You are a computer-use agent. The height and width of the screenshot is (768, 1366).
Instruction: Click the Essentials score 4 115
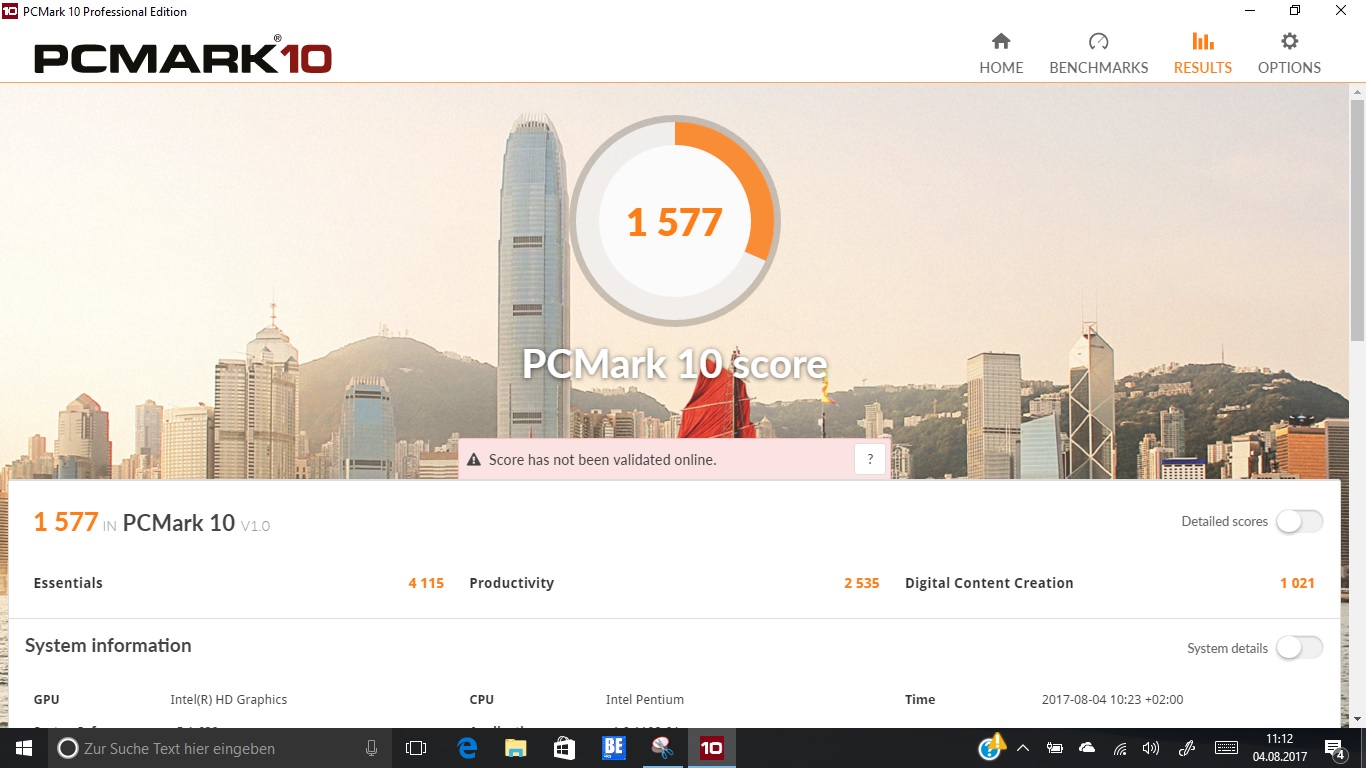point(426,583)
